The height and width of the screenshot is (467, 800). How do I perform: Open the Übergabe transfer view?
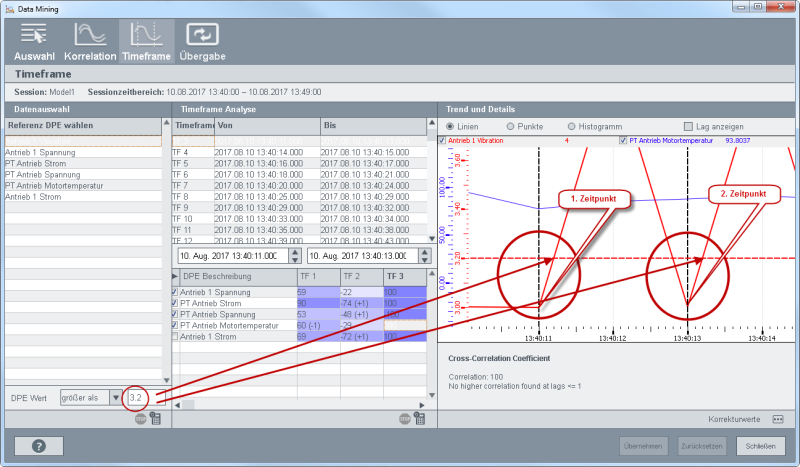(x=202, y=41)
